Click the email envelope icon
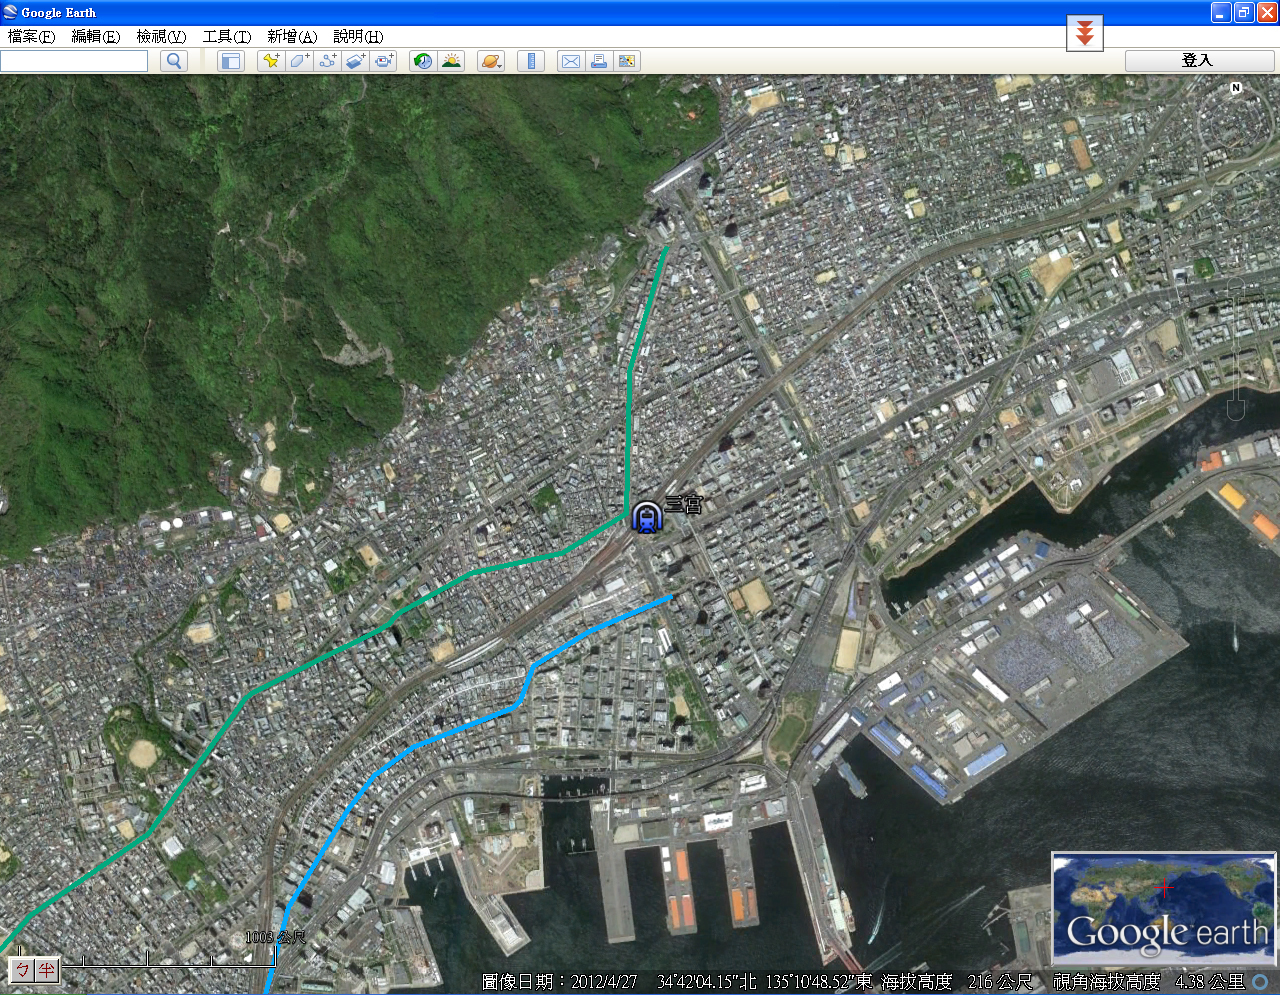Viewport: 1280px width, 995px height. [570, 61]
